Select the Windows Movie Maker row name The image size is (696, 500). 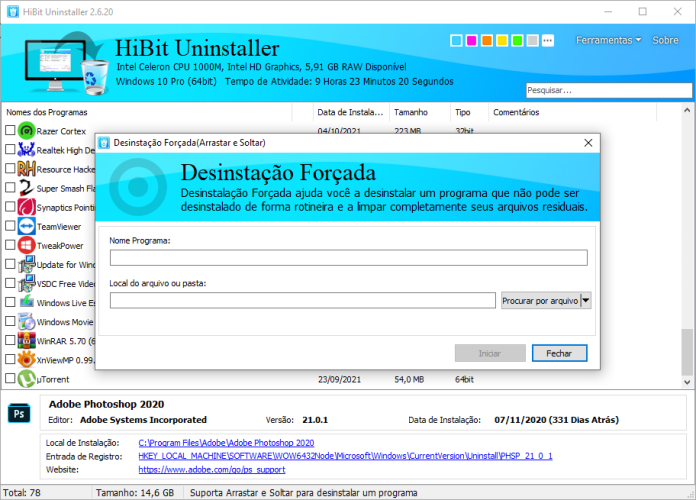pyautogui.click(x=65, y=322)
